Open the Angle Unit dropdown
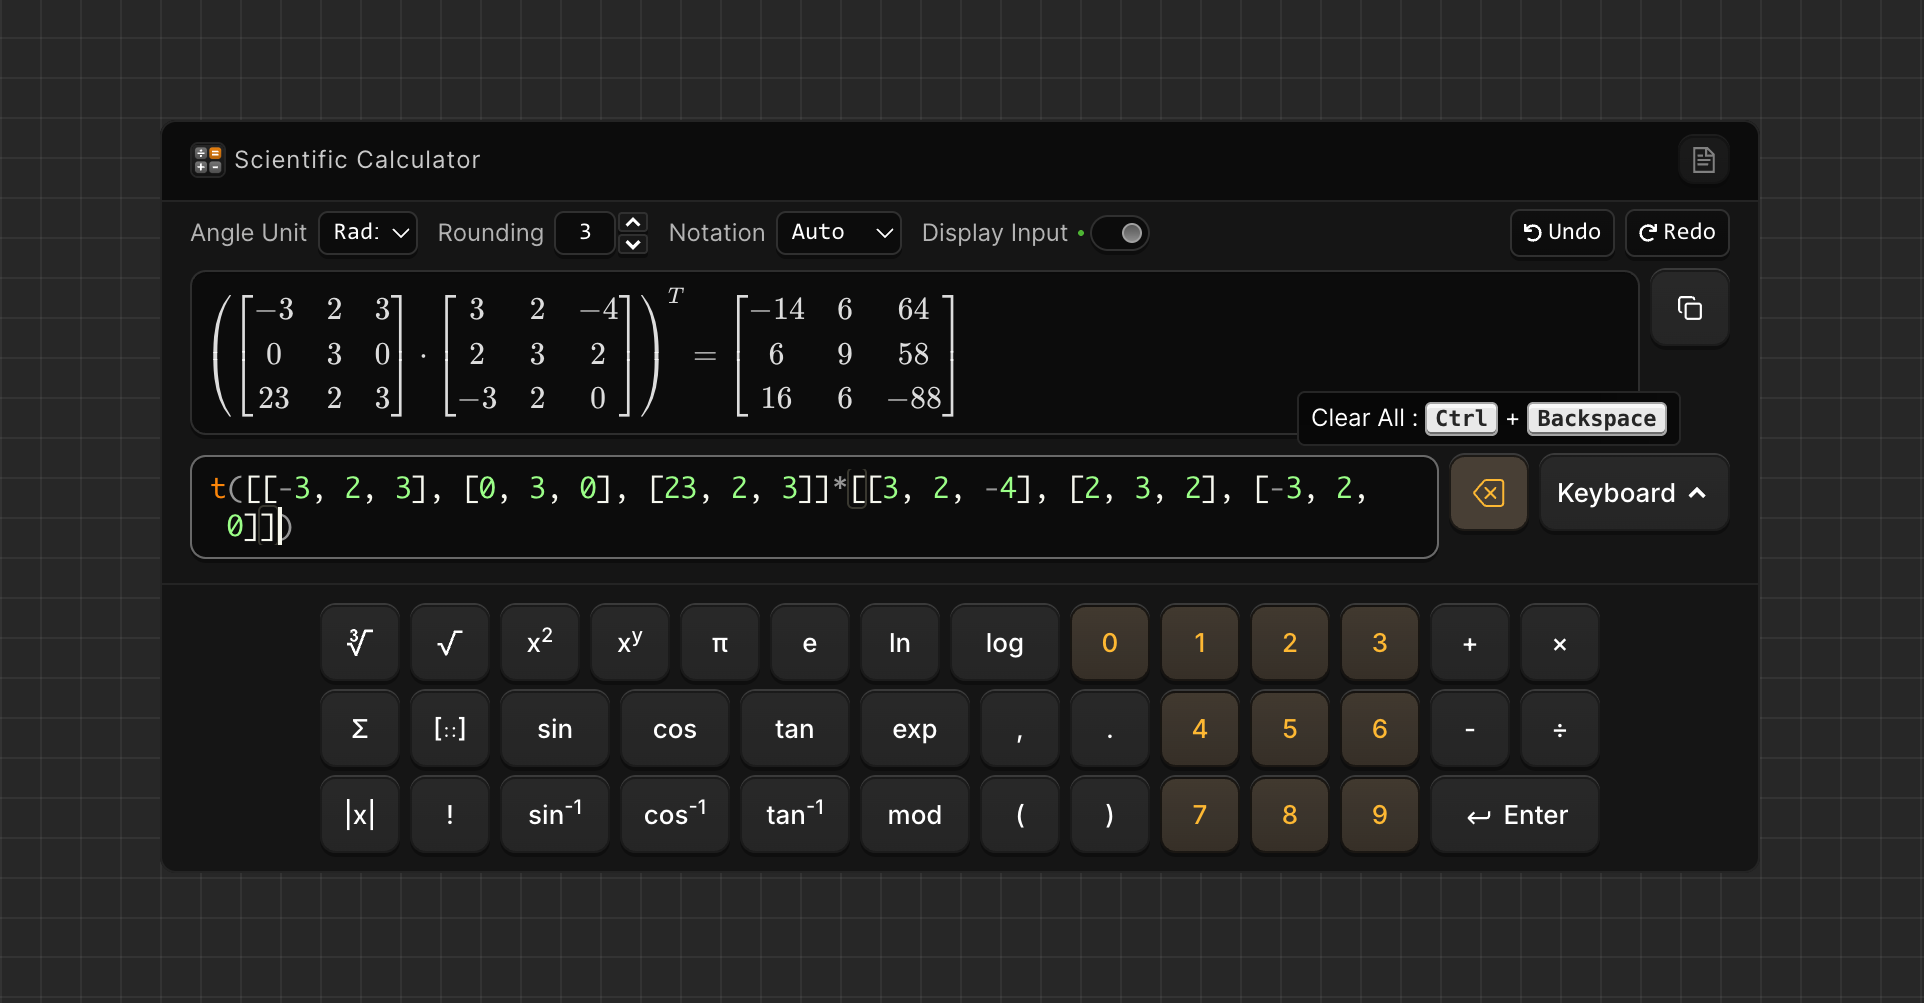This screenshot has width=1924, height=1003. [367, 232]
